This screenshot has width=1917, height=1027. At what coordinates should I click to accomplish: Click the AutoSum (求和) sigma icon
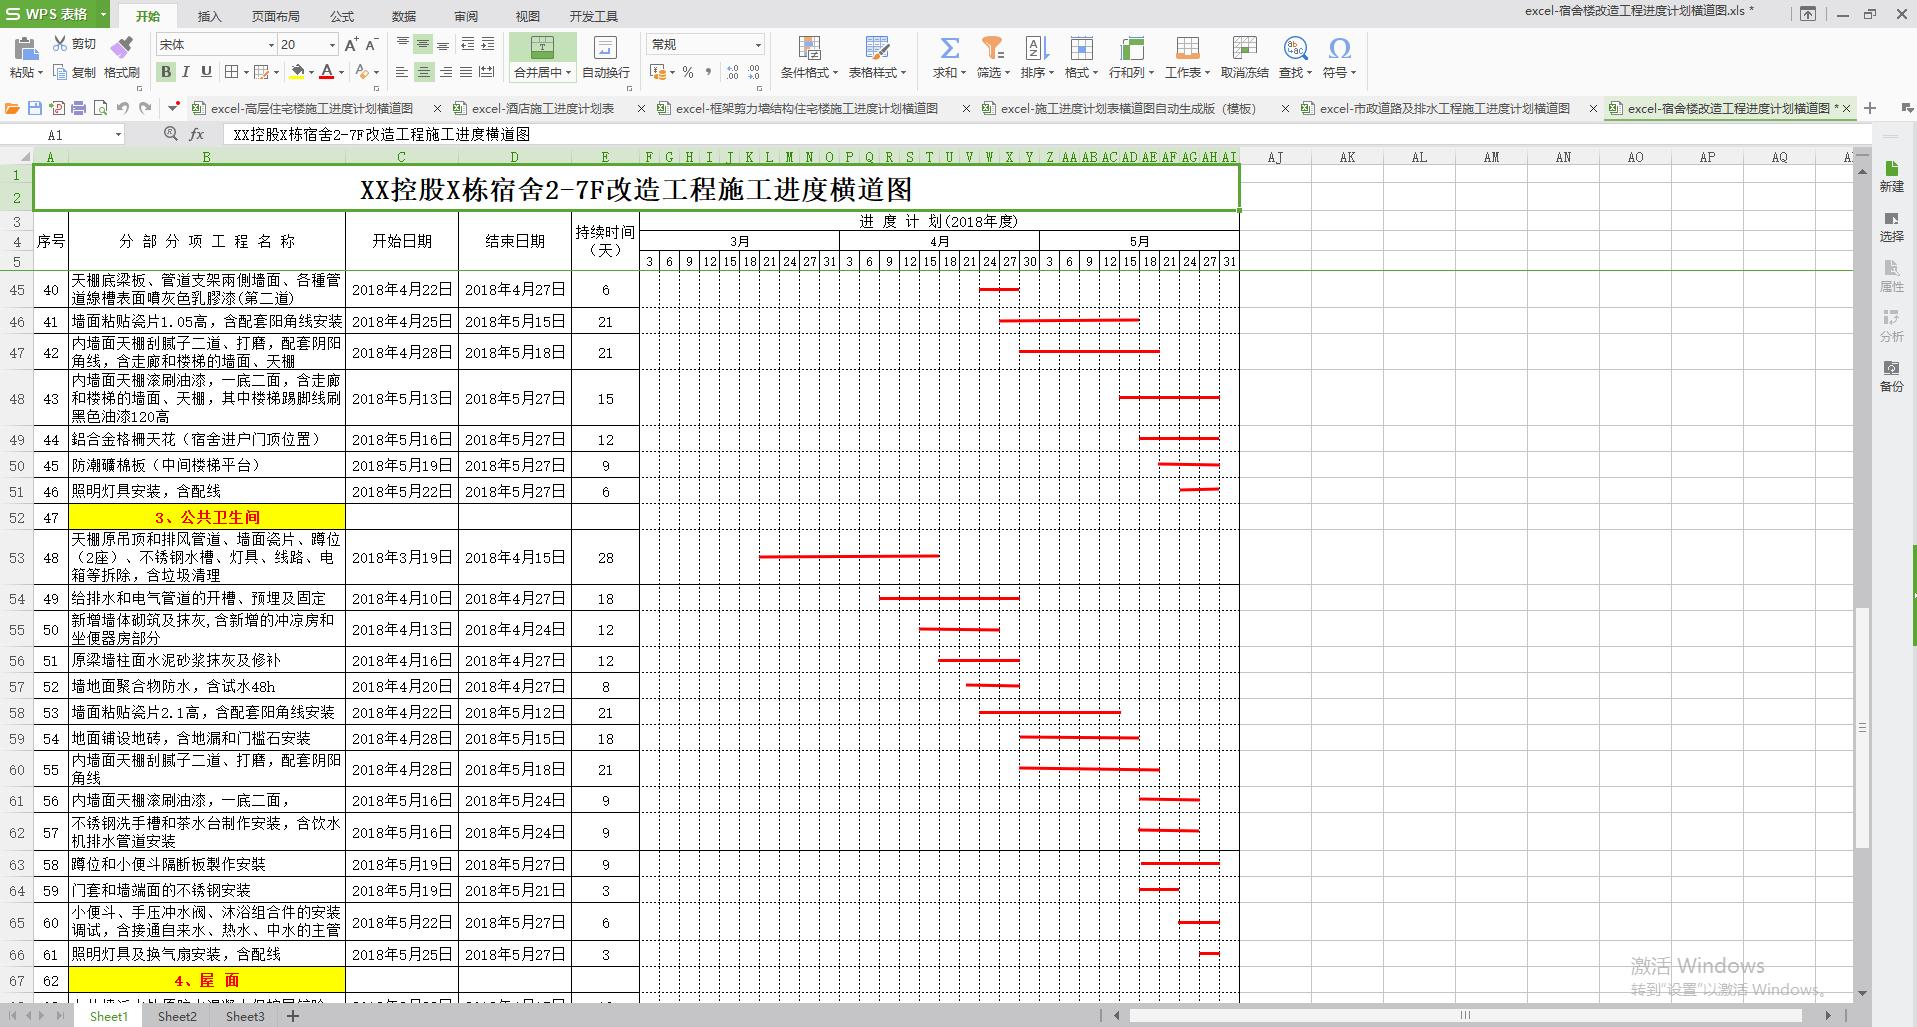(949, 48)
